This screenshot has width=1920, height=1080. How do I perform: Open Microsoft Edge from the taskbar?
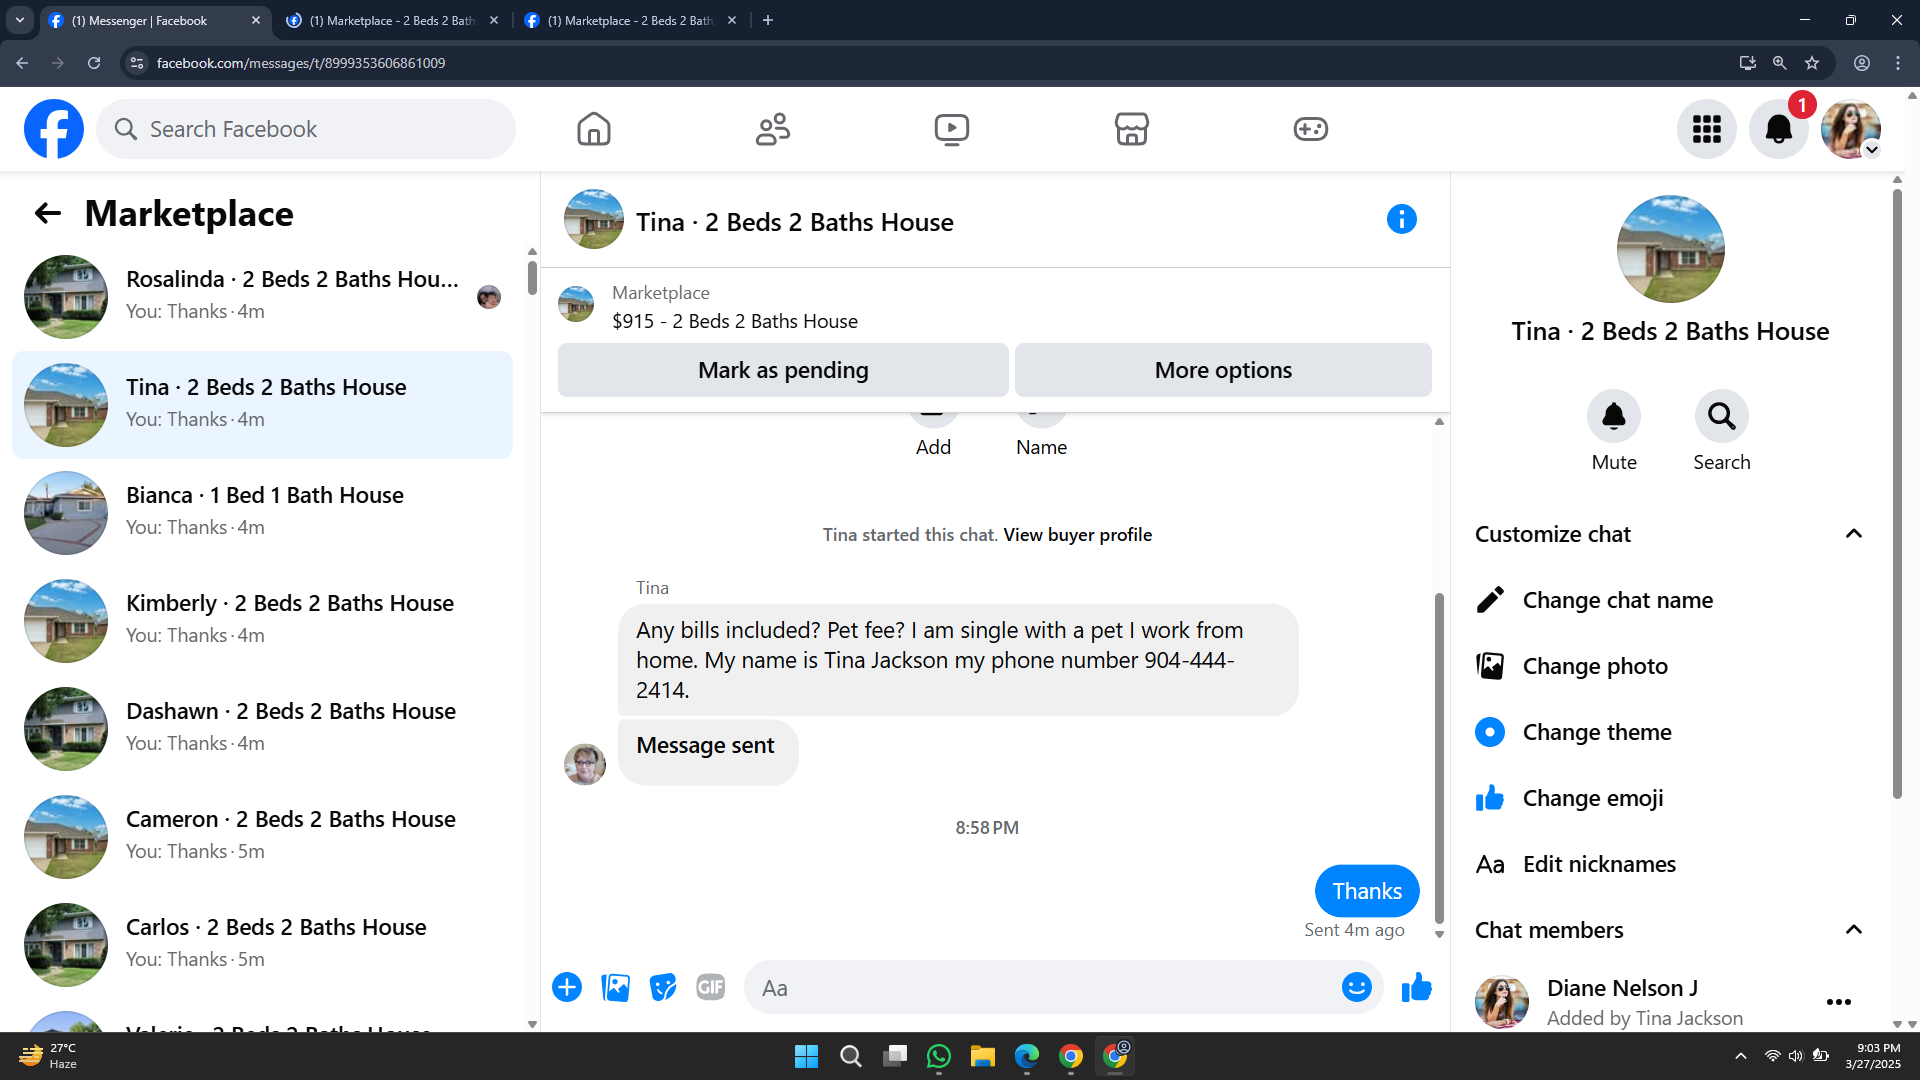pos(1027,1056)
